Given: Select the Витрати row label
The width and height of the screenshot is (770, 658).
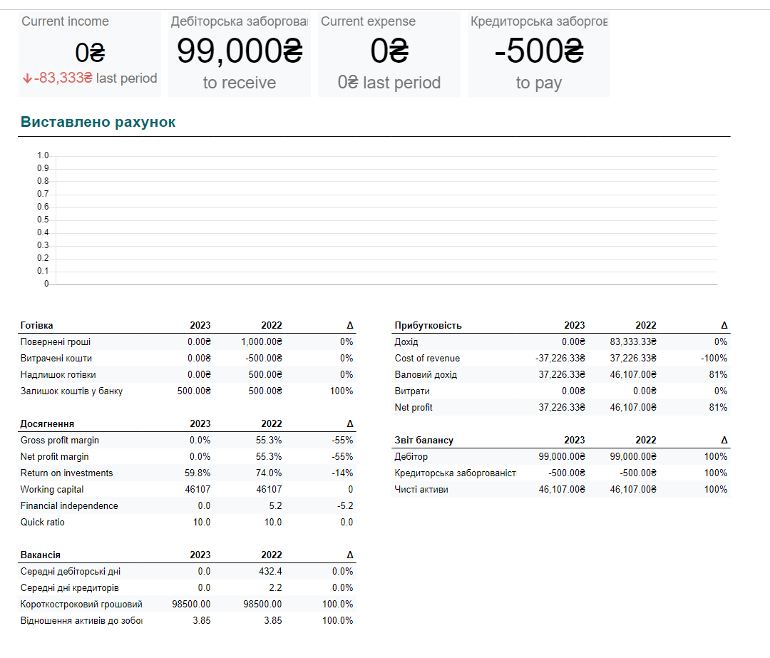Looking at the screenshot, I should [412, 391].
